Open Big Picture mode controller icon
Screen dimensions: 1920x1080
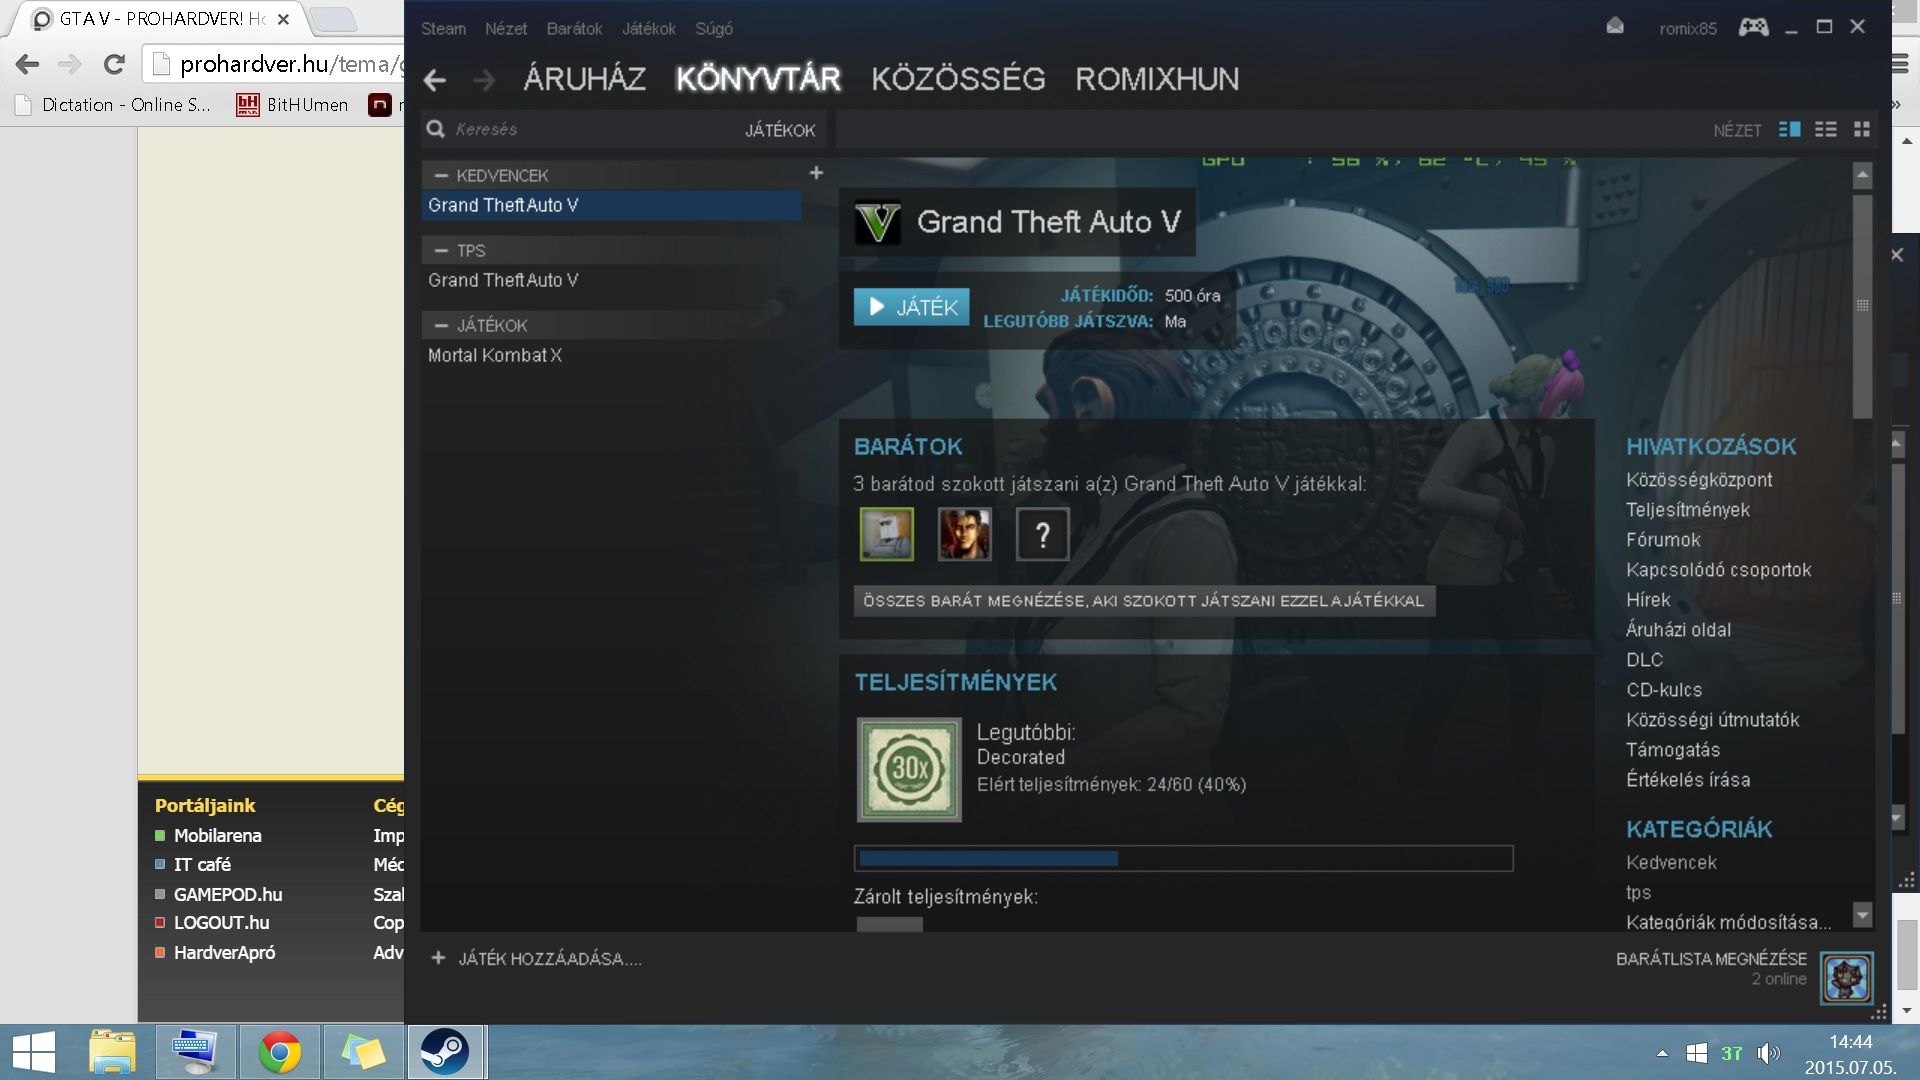coord(1753,28)
